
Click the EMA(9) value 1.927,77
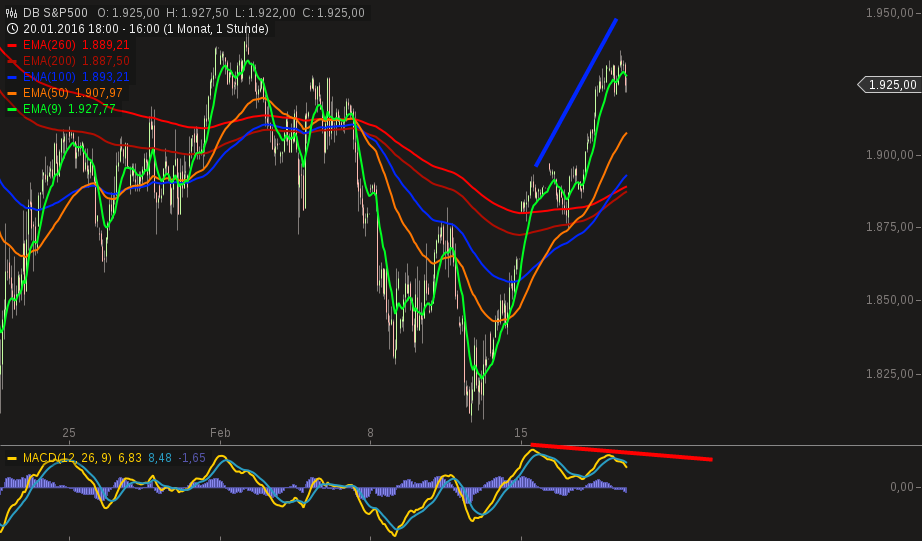(x=92, y=109)
